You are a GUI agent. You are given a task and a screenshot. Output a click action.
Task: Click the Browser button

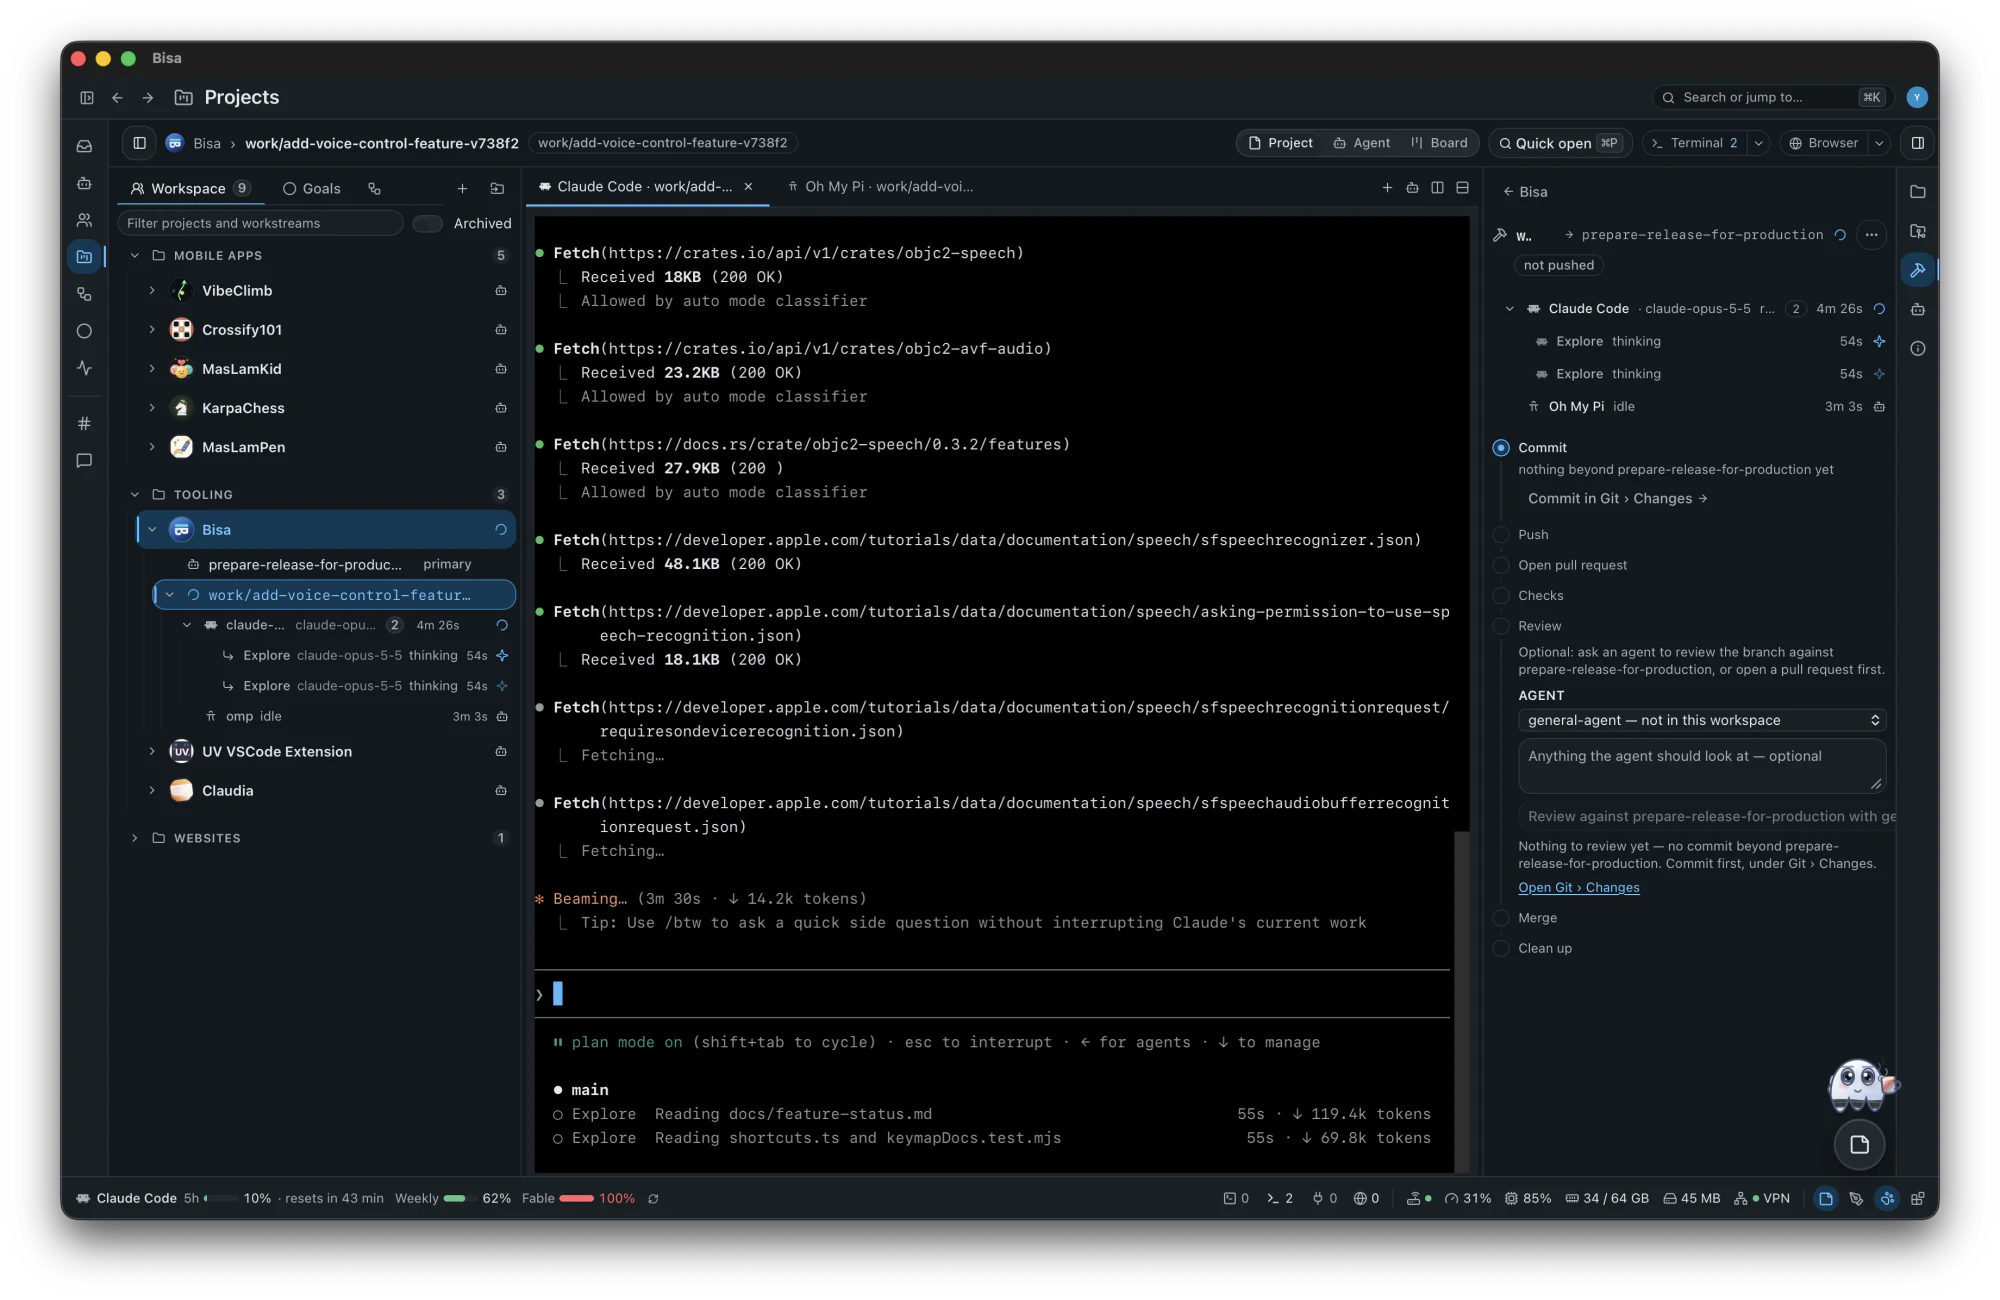1823,143
